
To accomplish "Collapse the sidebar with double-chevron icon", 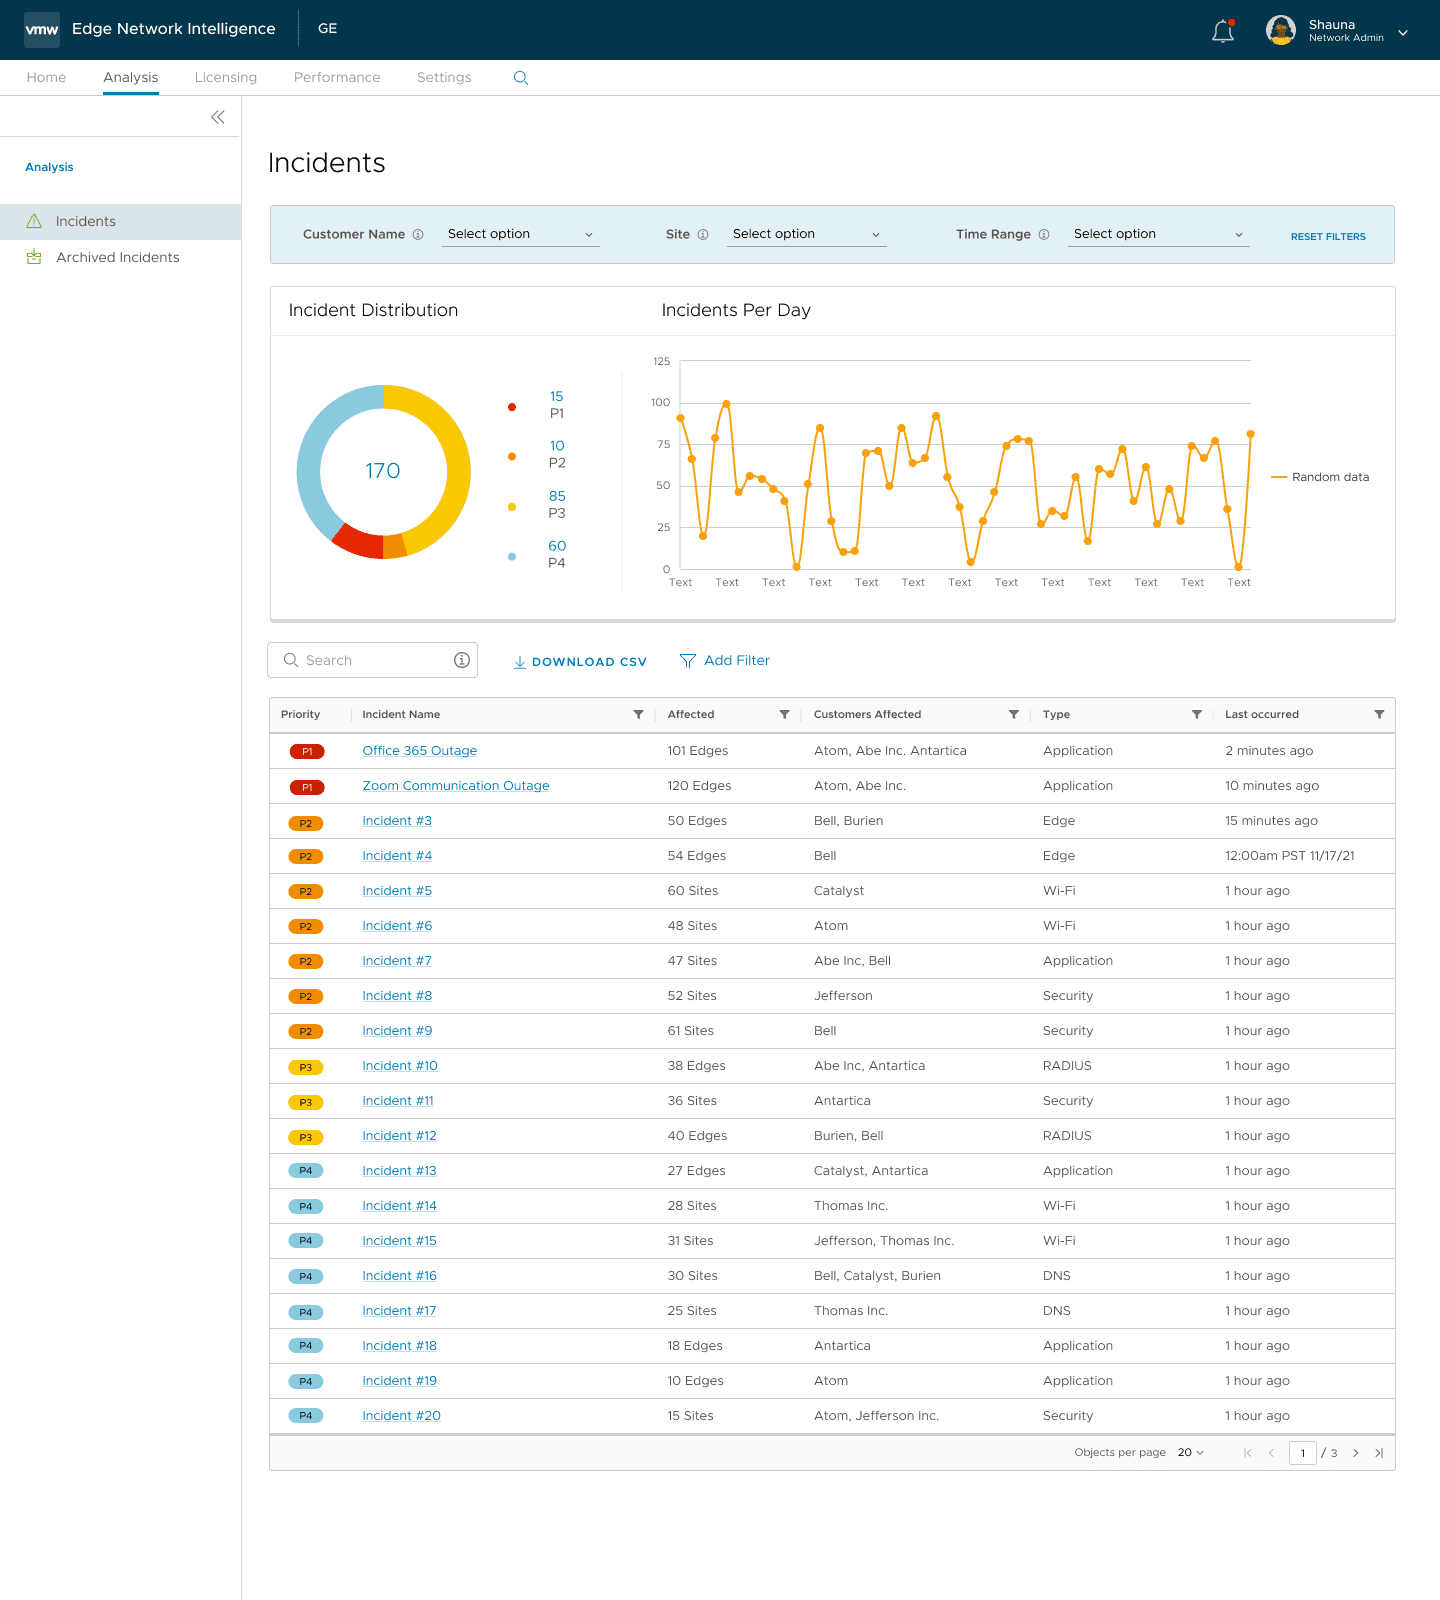I will 218,117.
